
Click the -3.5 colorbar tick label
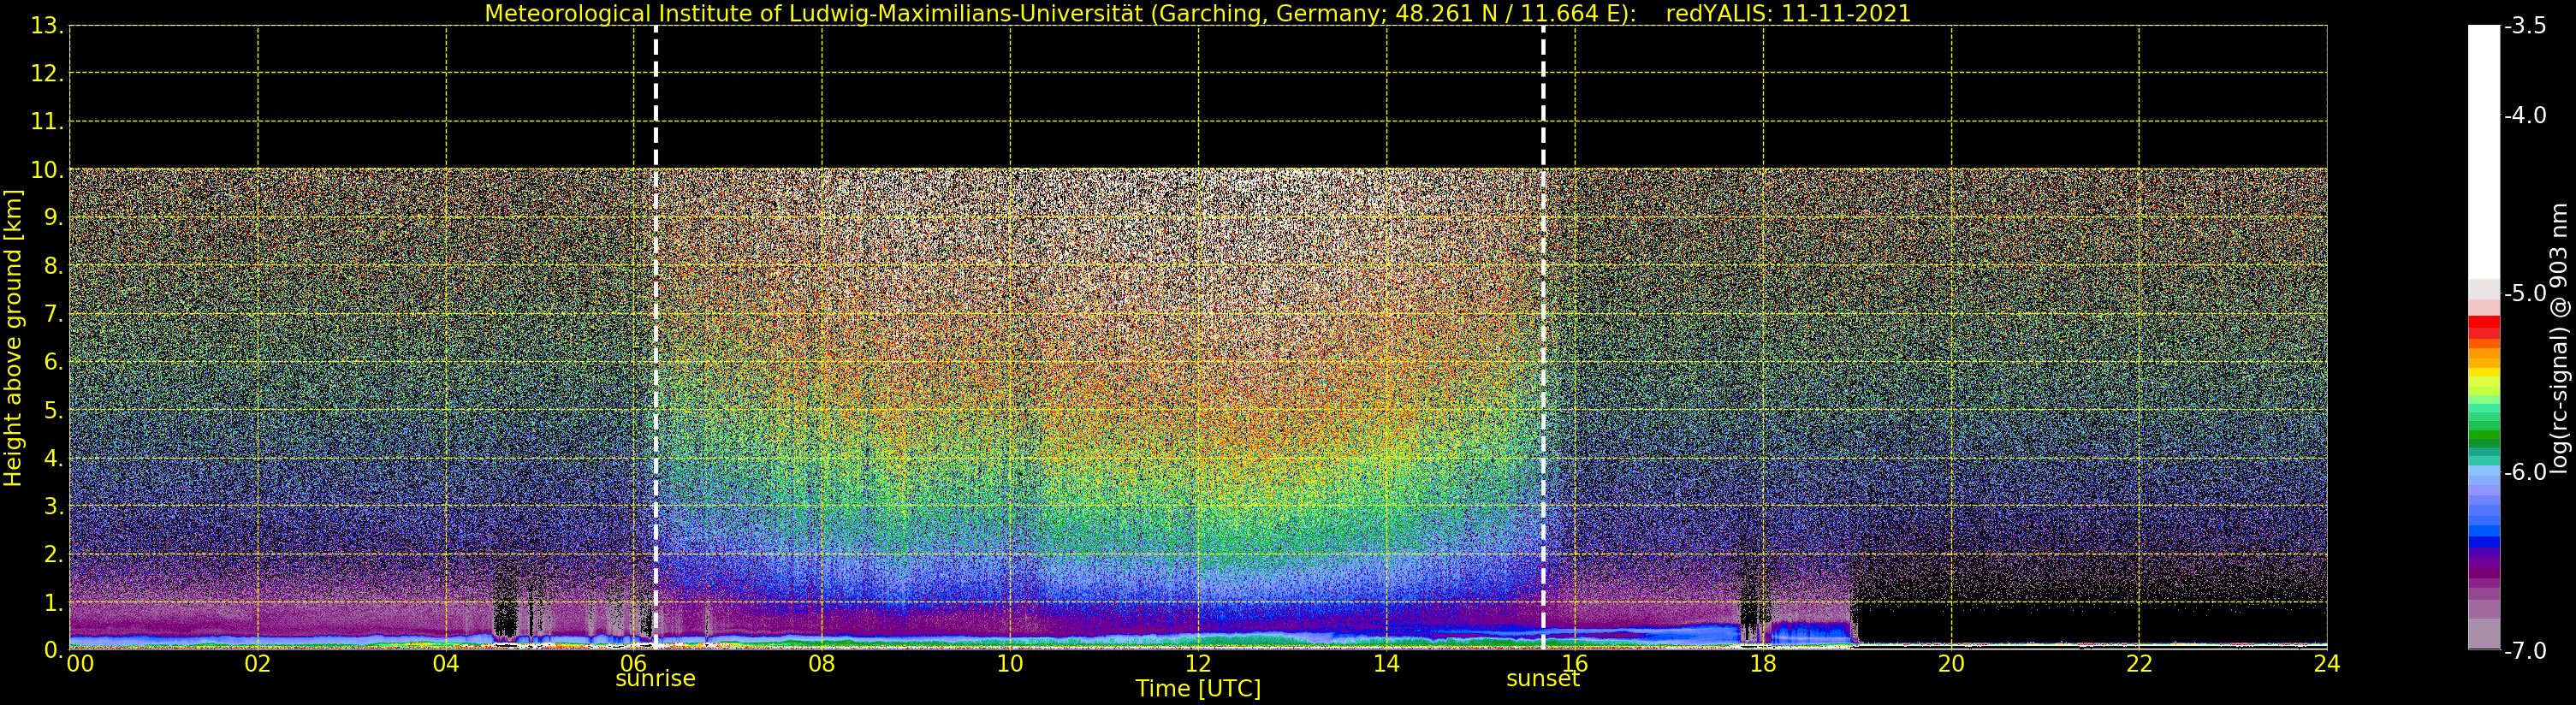2525,26
